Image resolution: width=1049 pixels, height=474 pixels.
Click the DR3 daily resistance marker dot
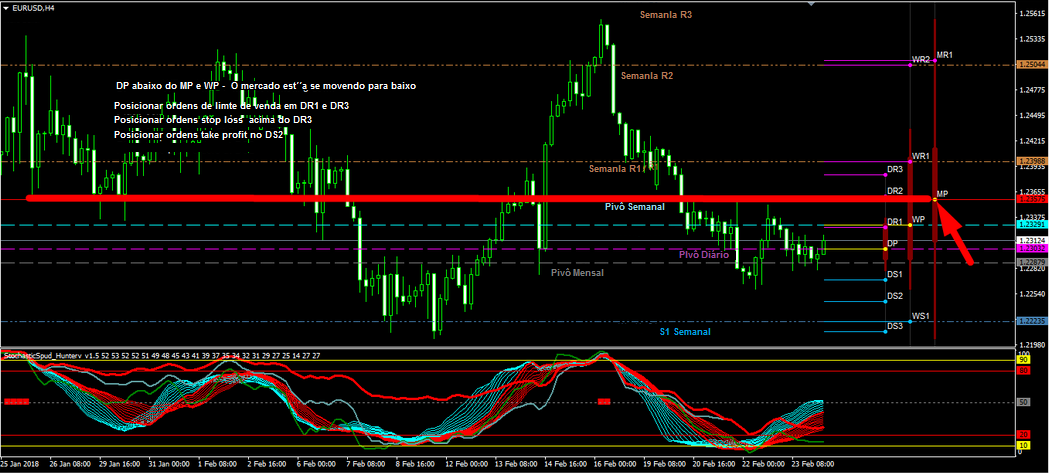(885, 175)
